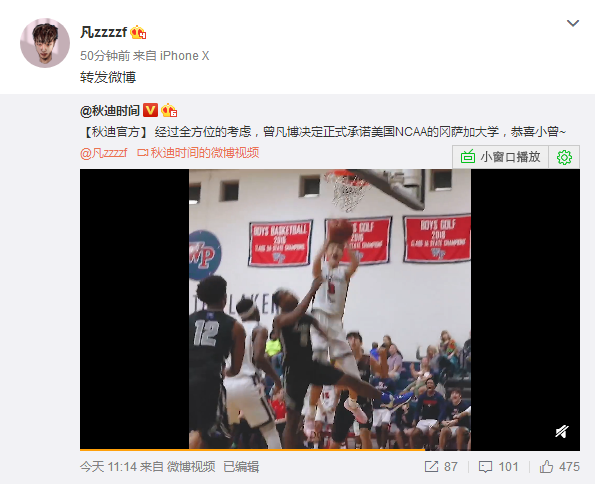This screenshot has height=484, width=595.
Task: Open the 凡zzzzf username link
Action: [x=103, y=32]
